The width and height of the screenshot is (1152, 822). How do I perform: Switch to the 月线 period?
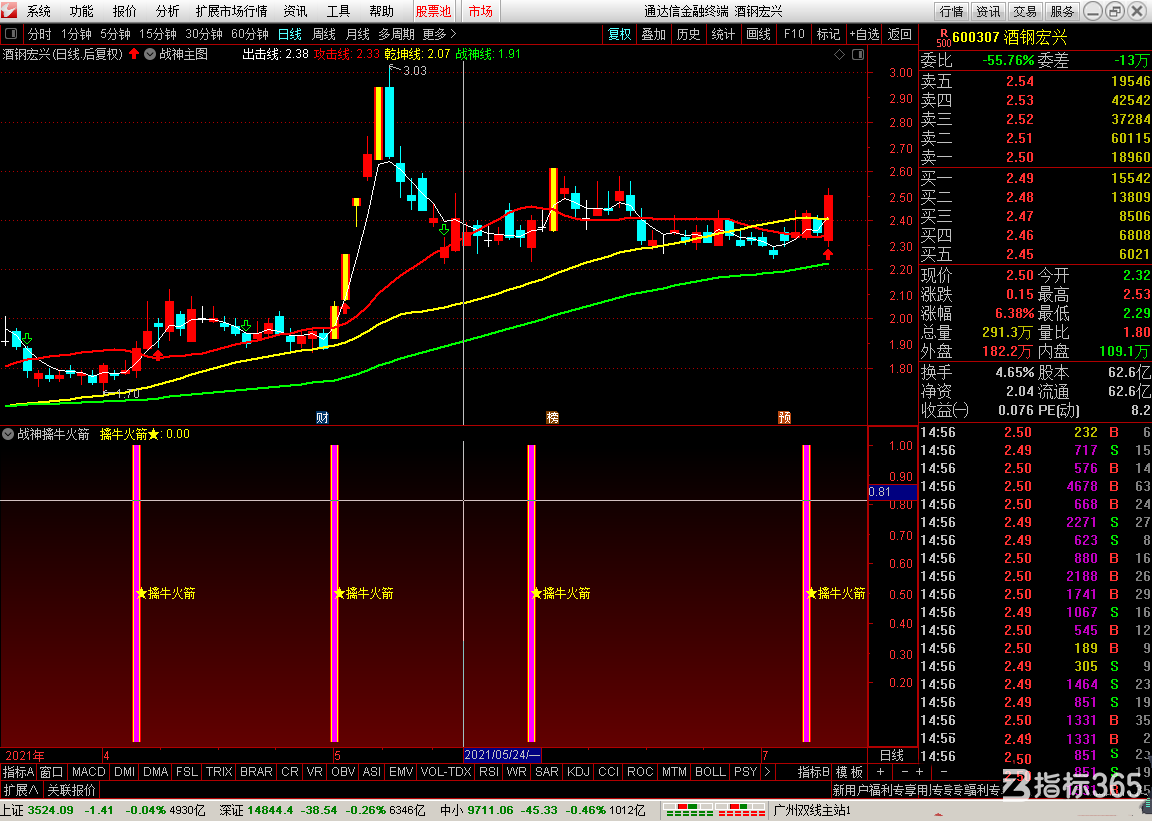(x=358, y=35)
